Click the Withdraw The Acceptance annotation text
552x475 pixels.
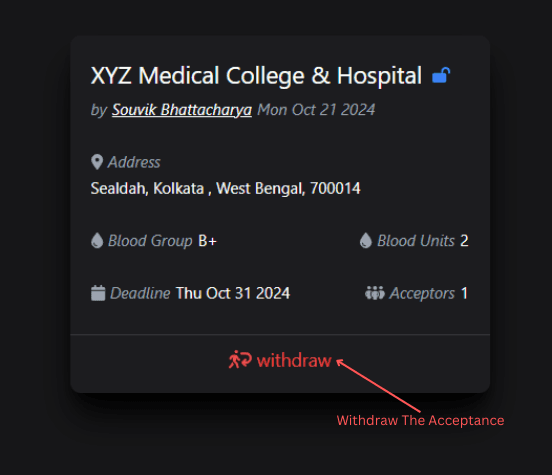click(x=420, y=420)
